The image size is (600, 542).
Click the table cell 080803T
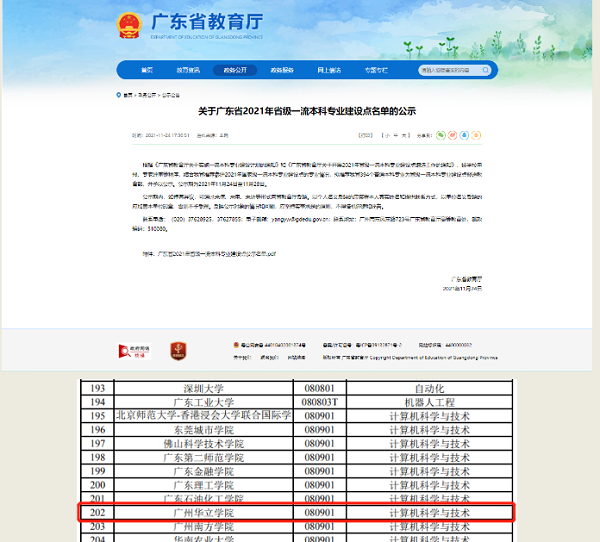tap(320, 402)
